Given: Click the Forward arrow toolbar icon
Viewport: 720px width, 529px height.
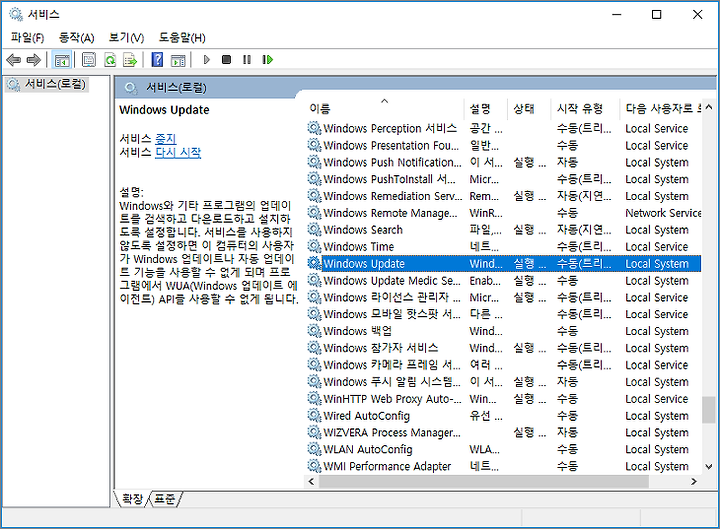Looking at the screenshot, I should (33, 60).
